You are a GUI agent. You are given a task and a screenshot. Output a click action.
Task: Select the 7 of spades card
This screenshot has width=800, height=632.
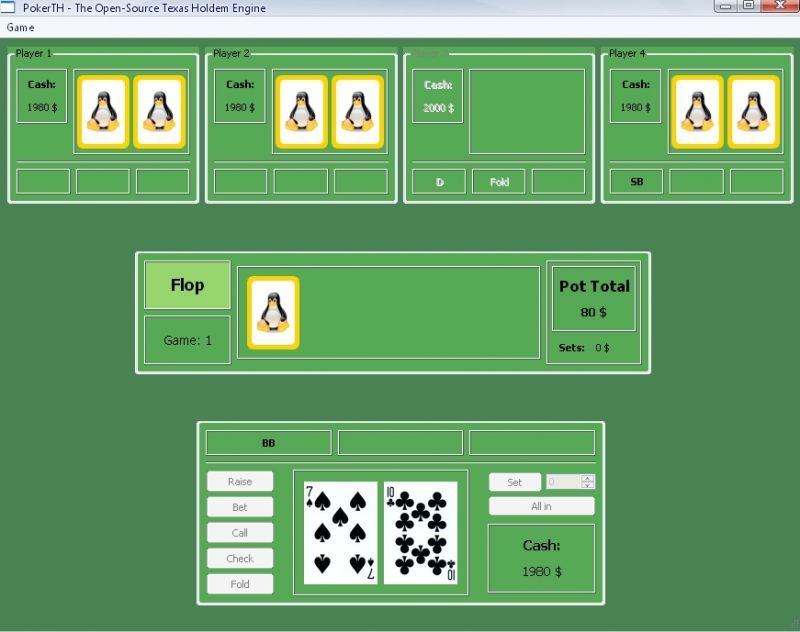(x=340, y=532)
